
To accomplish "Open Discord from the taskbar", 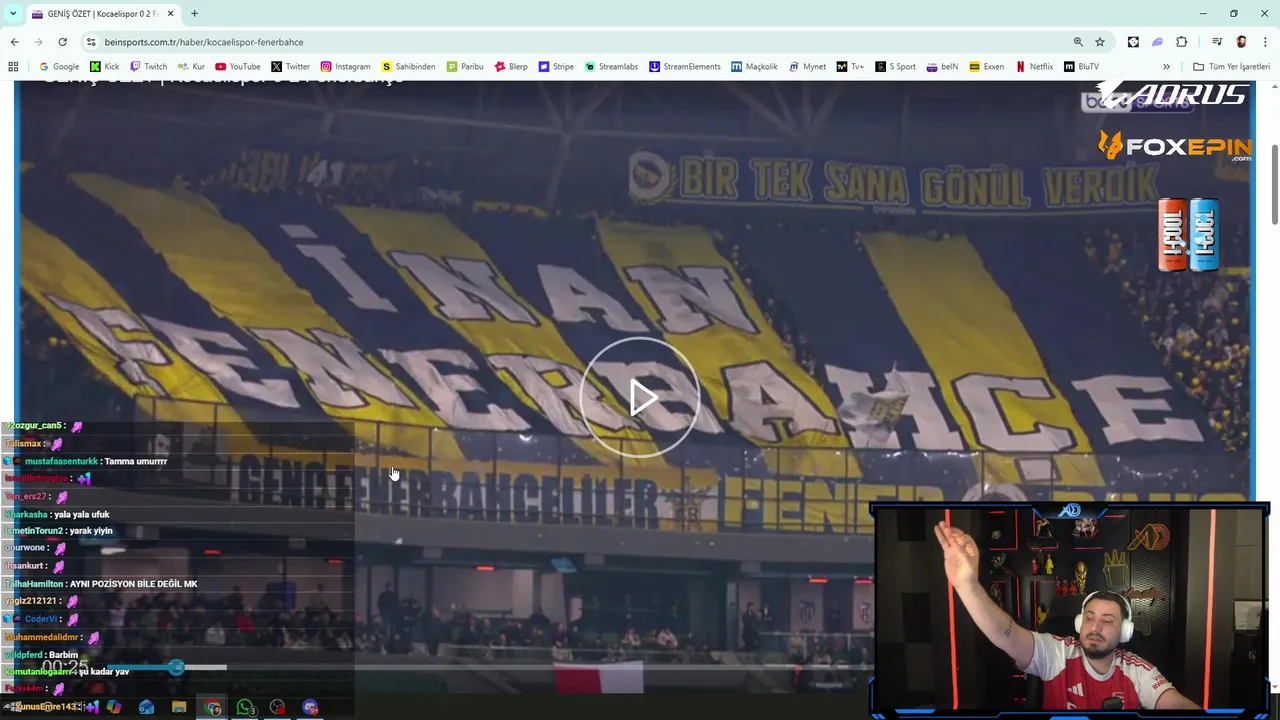I will [310, 707].
